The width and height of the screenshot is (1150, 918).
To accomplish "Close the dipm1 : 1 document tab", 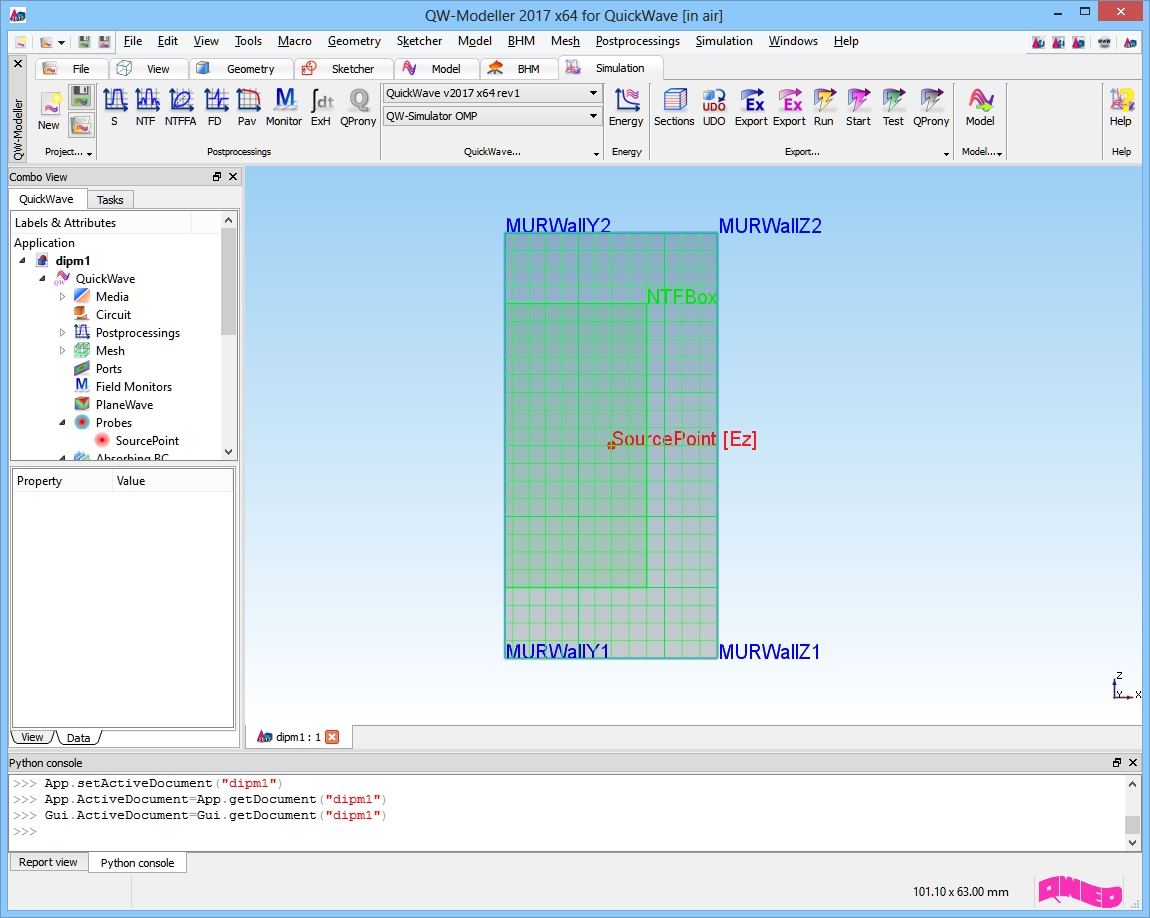I will 332,737.
